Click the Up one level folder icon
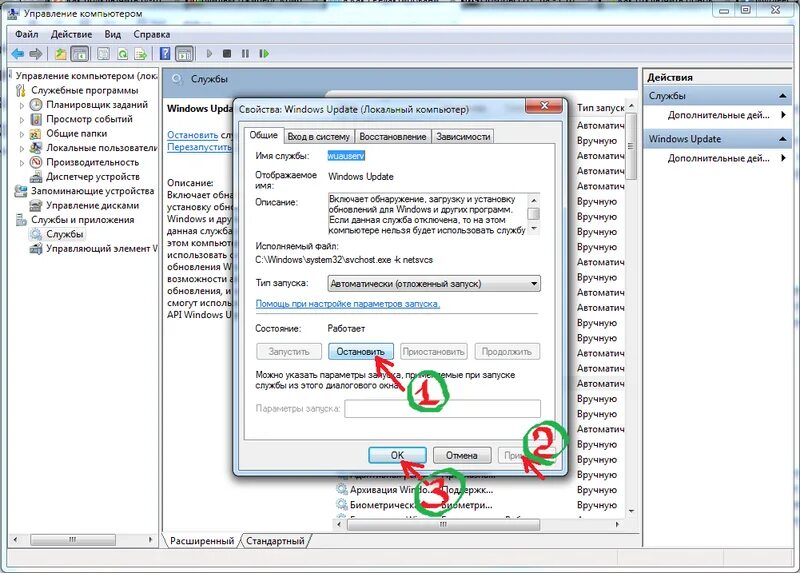Viewport: 800px width, 573px height. [61, 54]
